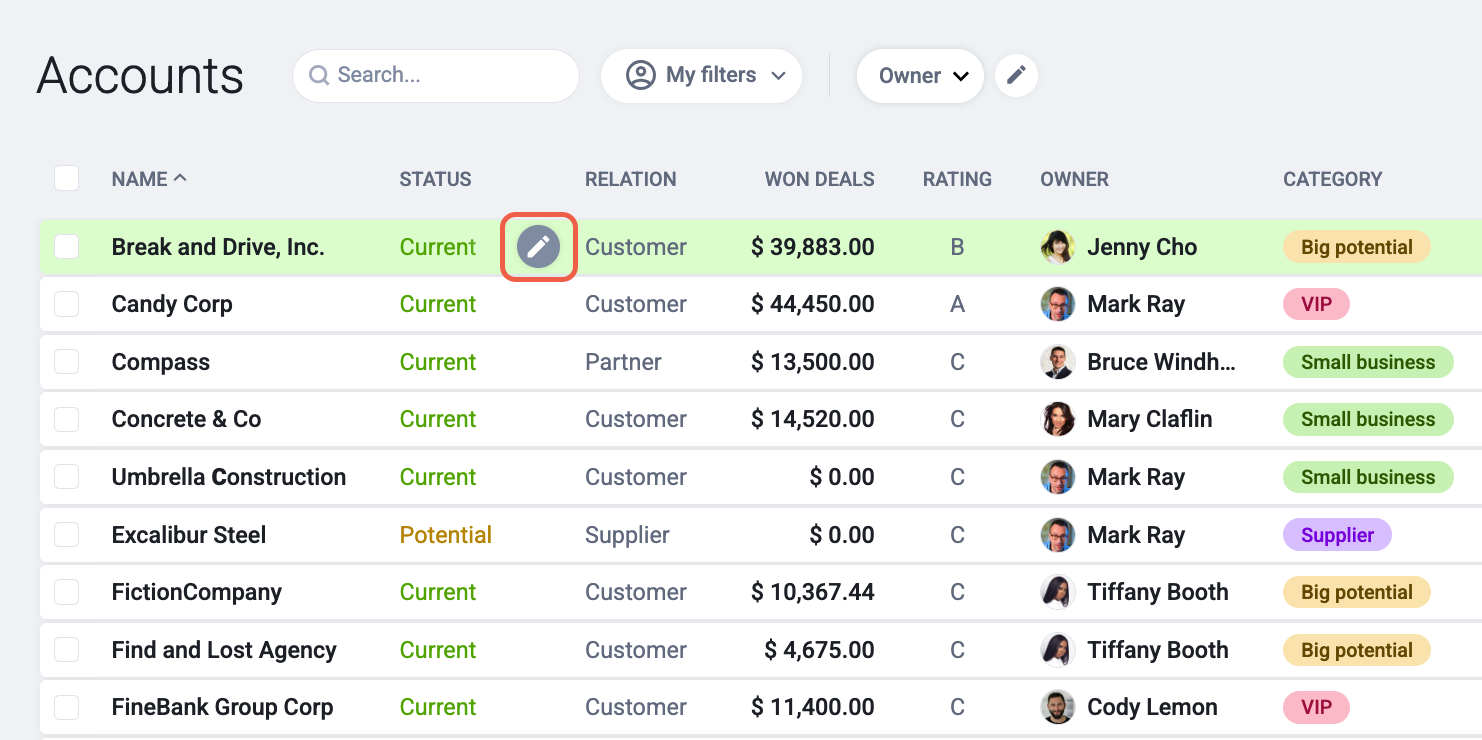Viewport: 1482px width, 740px height.
Task: Click the Small business tag for Umbrella Construction
Action: coord(1368,477)
